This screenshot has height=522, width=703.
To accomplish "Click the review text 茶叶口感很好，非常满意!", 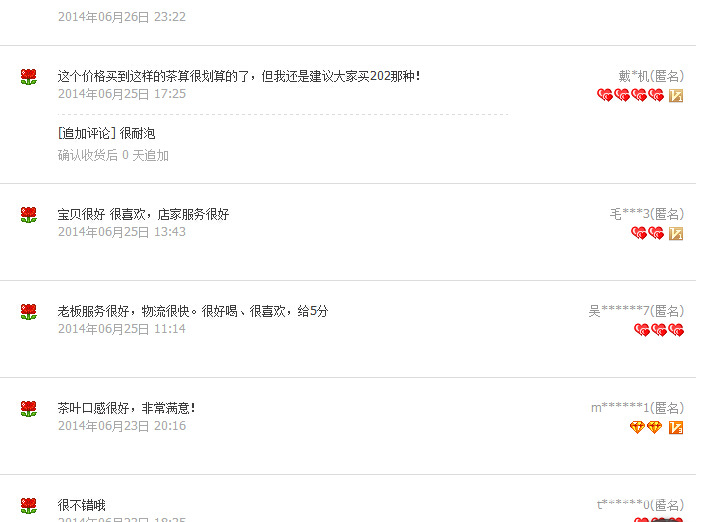I will coord(126,408).
